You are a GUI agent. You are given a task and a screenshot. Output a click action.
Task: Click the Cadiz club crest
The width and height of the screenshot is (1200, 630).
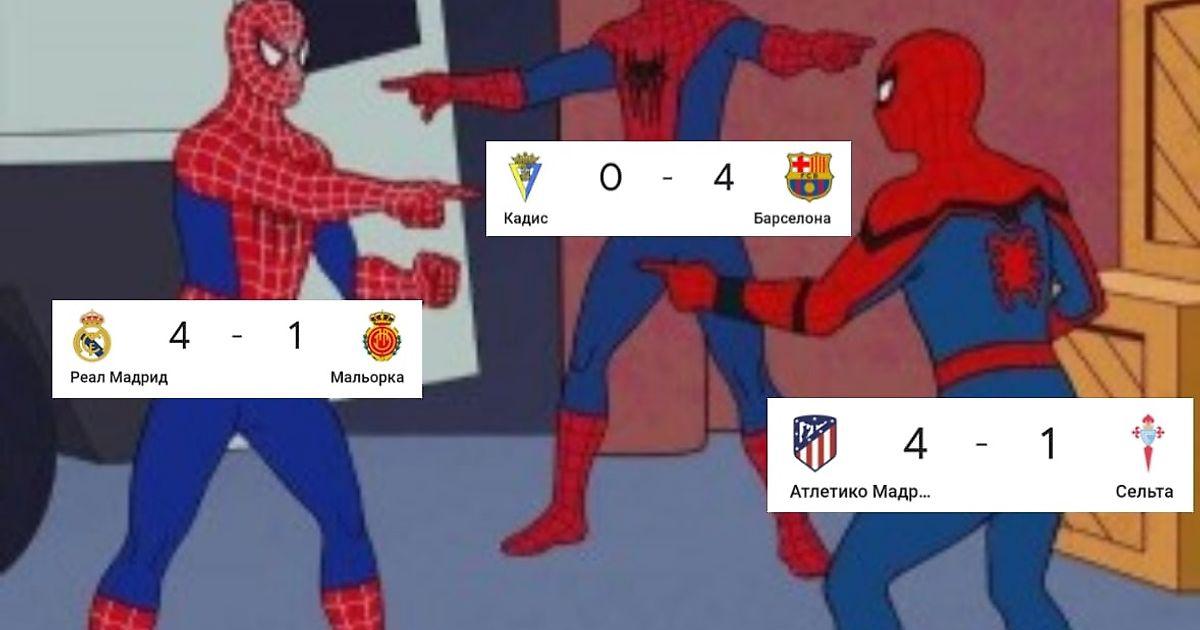tap(525, 177)
